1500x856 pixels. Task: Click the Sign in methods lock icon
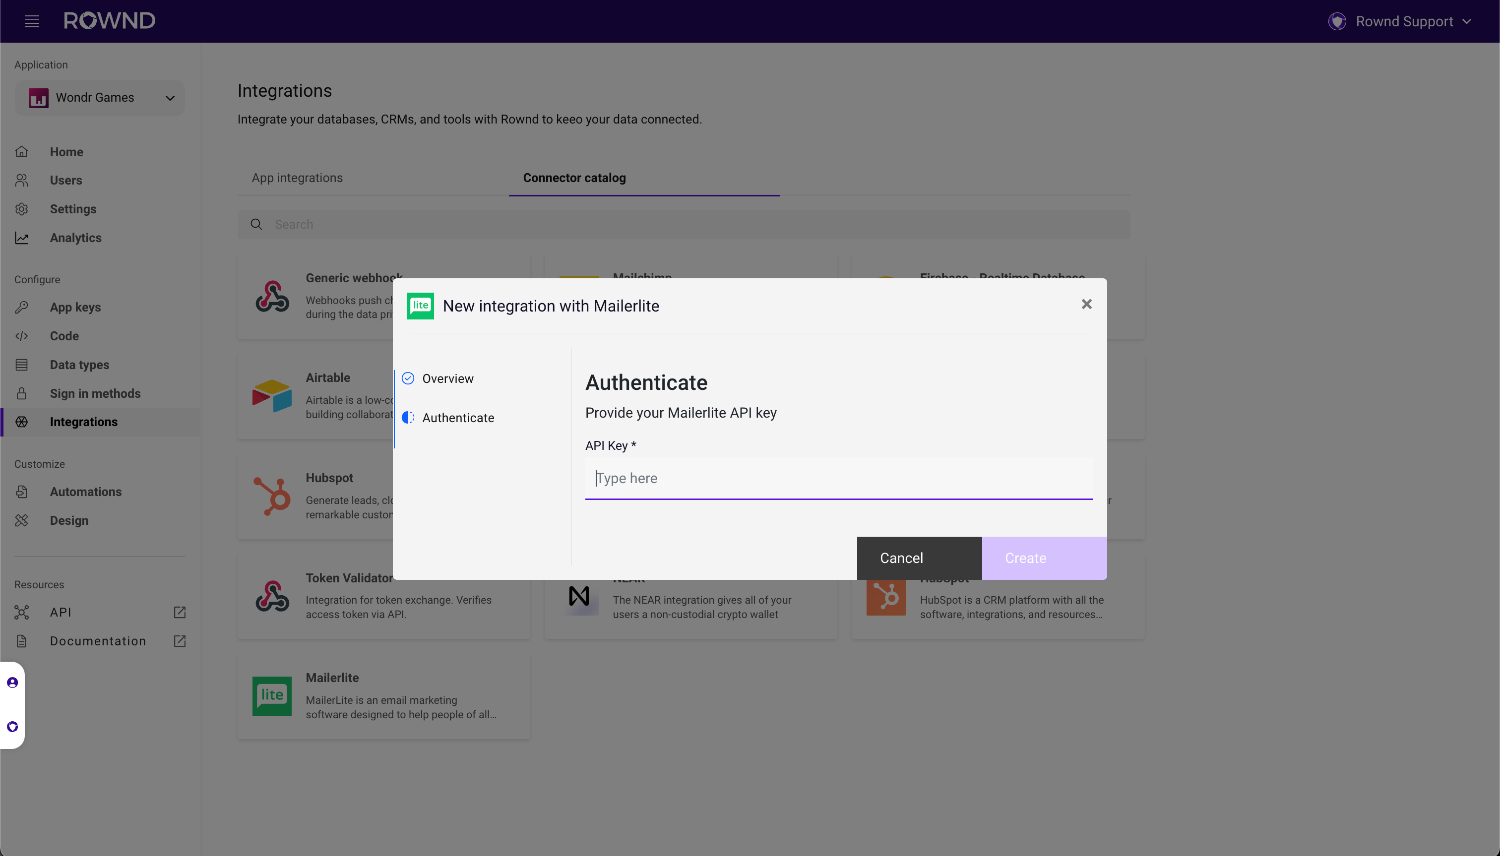[x=22, y=394]
